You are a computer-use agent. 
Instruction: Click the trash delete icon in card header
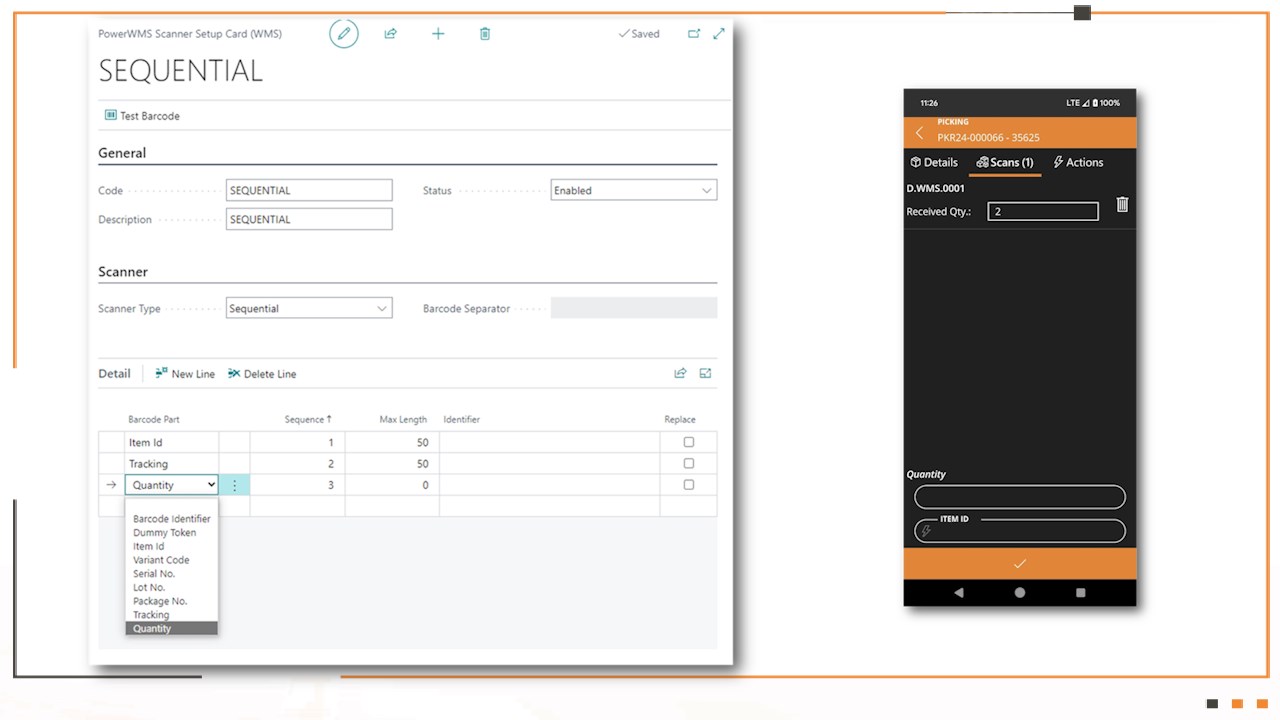(x=485, y=34)
